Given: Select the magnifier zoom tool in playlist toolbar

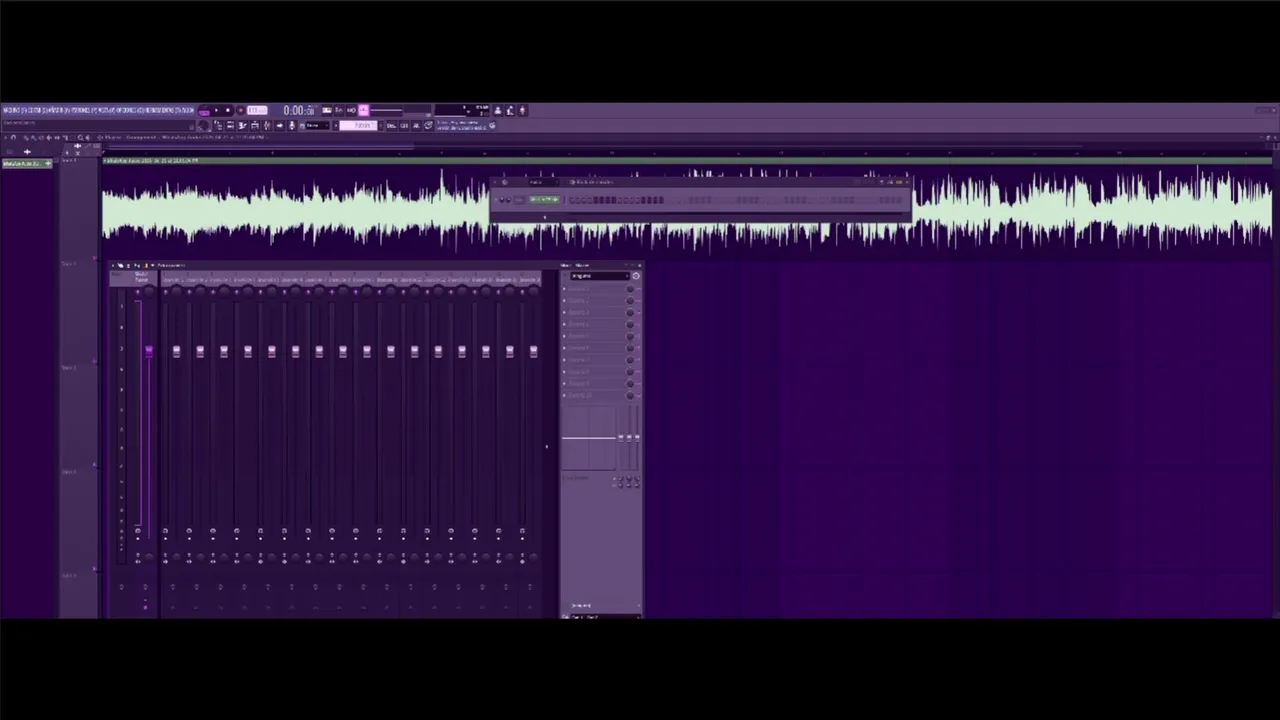Looking at the screenshot, I should 81,137.
